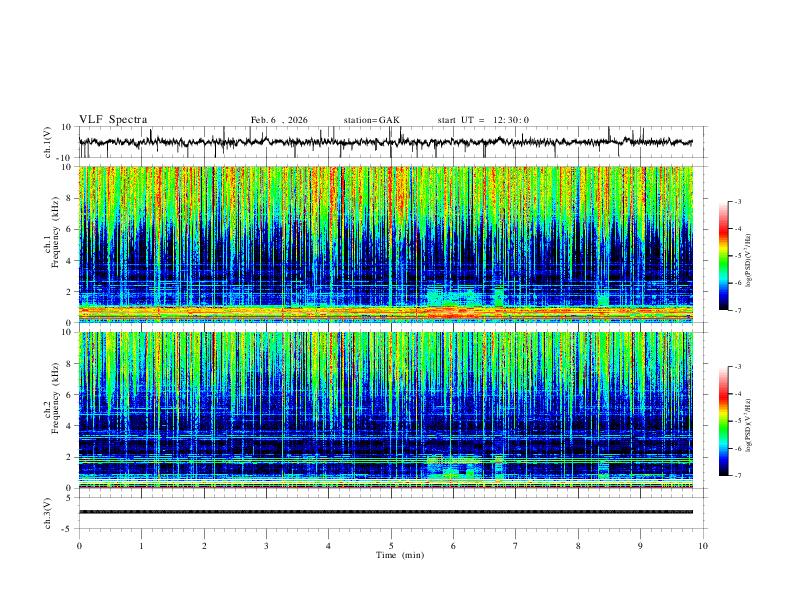
Task: Click the "-3" tick on ch.1 colorbar
Action: pos(738,201)
